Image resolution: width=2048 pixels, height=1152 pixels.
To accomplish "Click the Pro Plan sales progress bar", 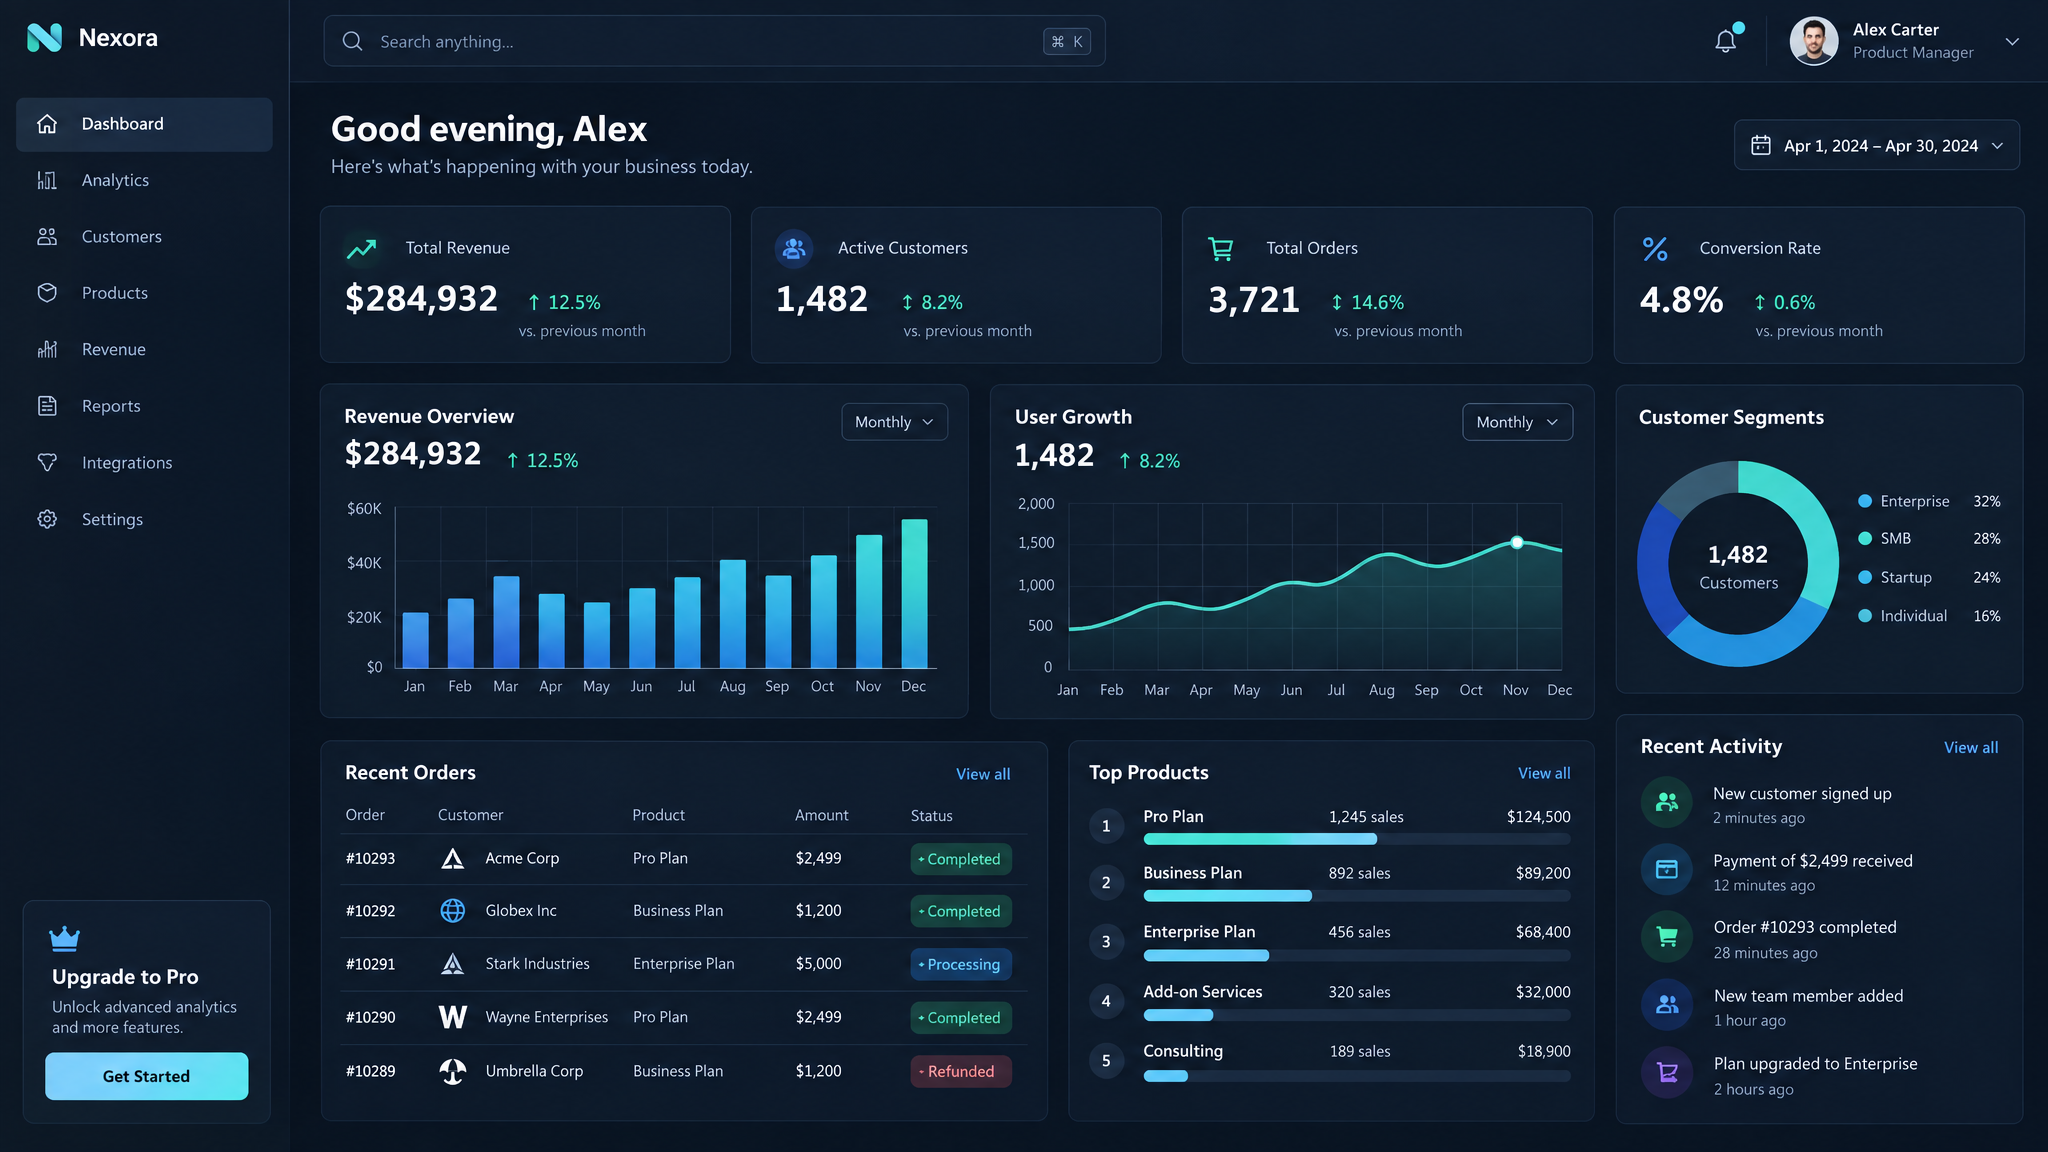I will [x=1357, y=839].
